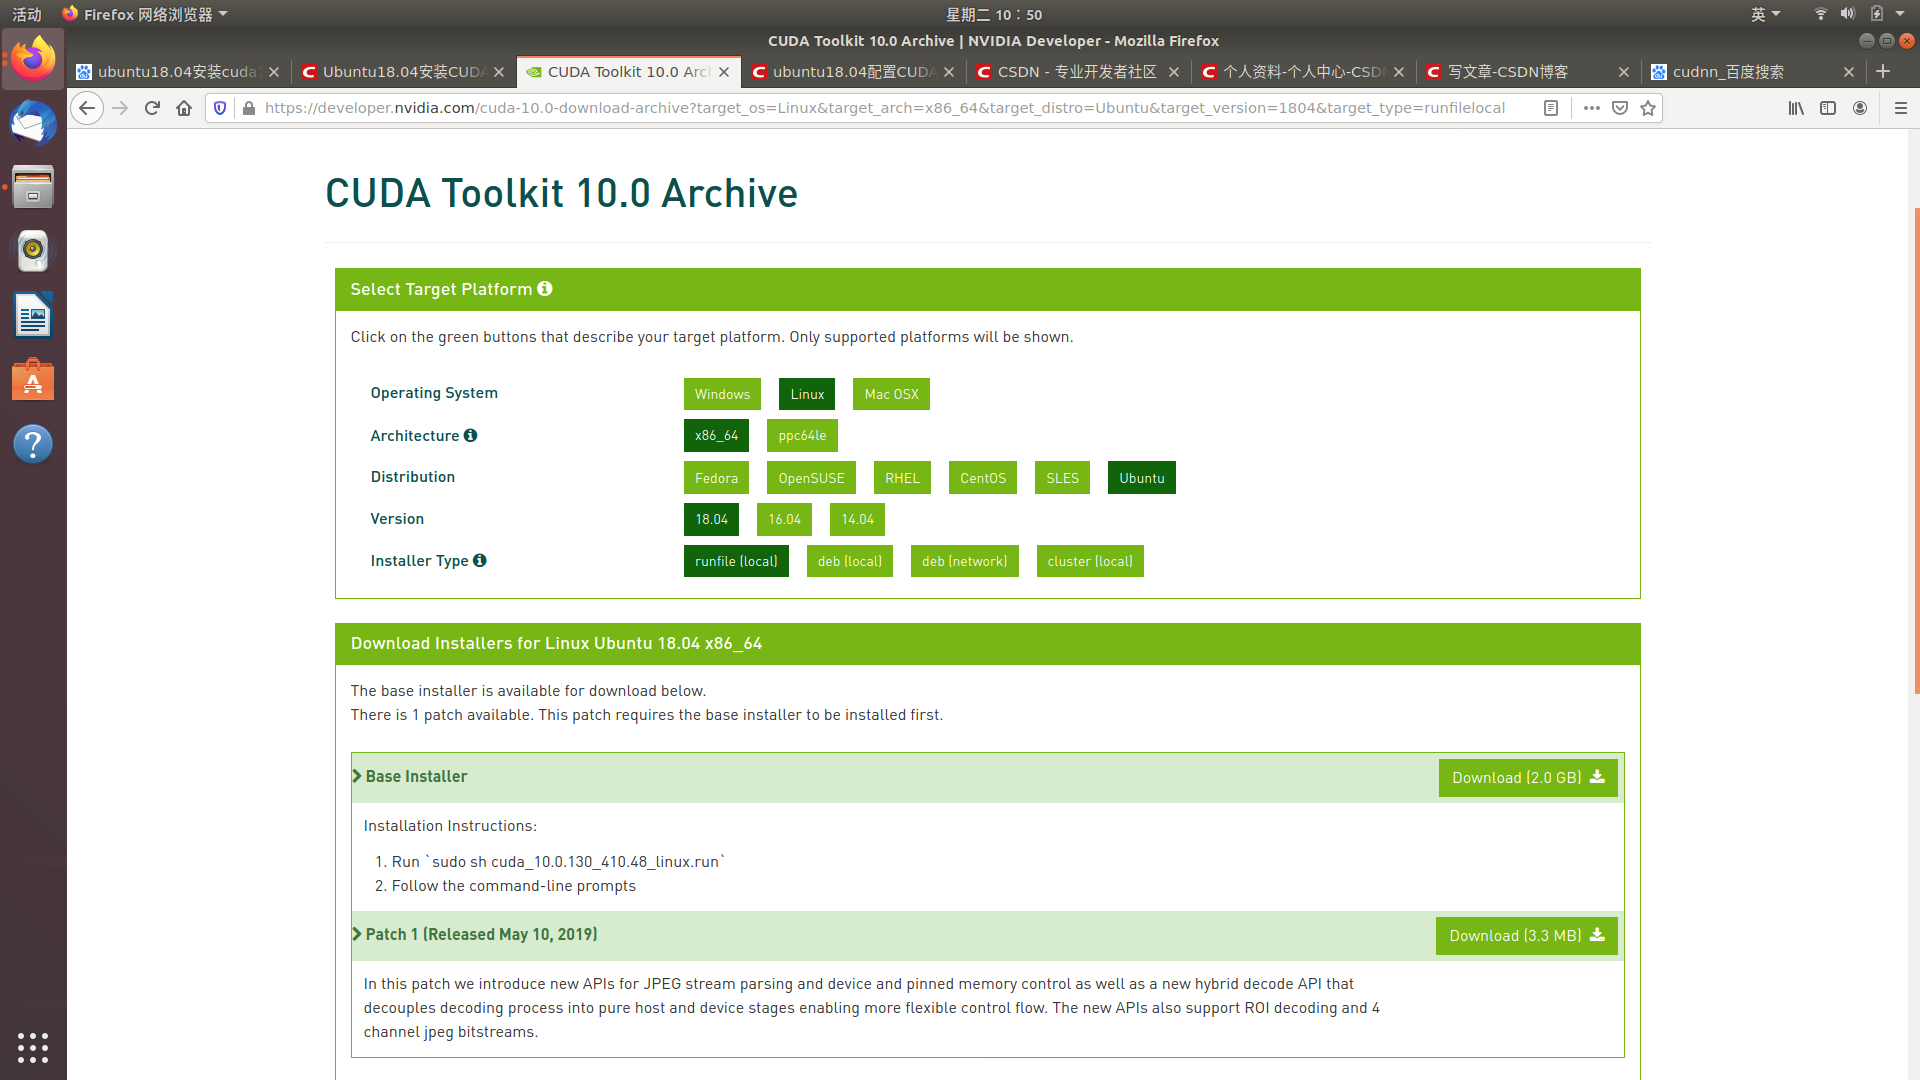Open the Firefox Library icon
The width and height of the screenshot is (1920, 1080).
(1795, 108)
